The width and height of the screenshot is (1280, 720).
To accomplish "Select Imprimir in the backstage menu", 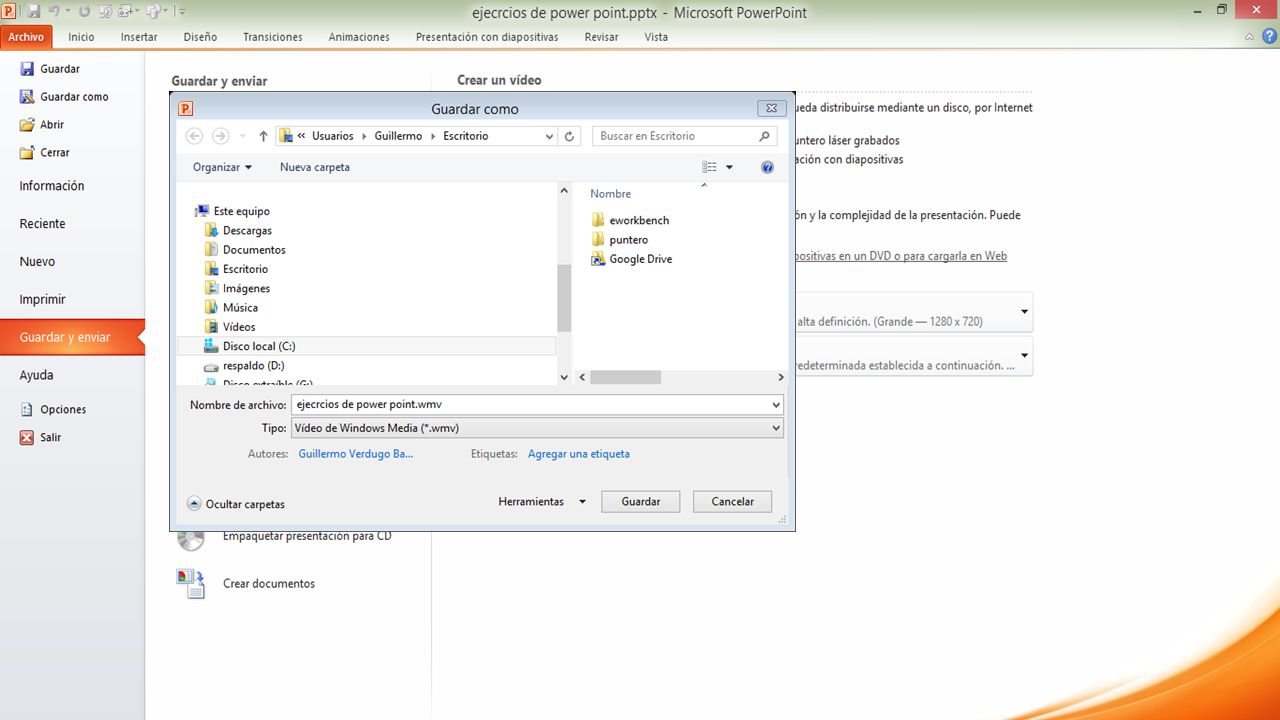I will point(42,299).
